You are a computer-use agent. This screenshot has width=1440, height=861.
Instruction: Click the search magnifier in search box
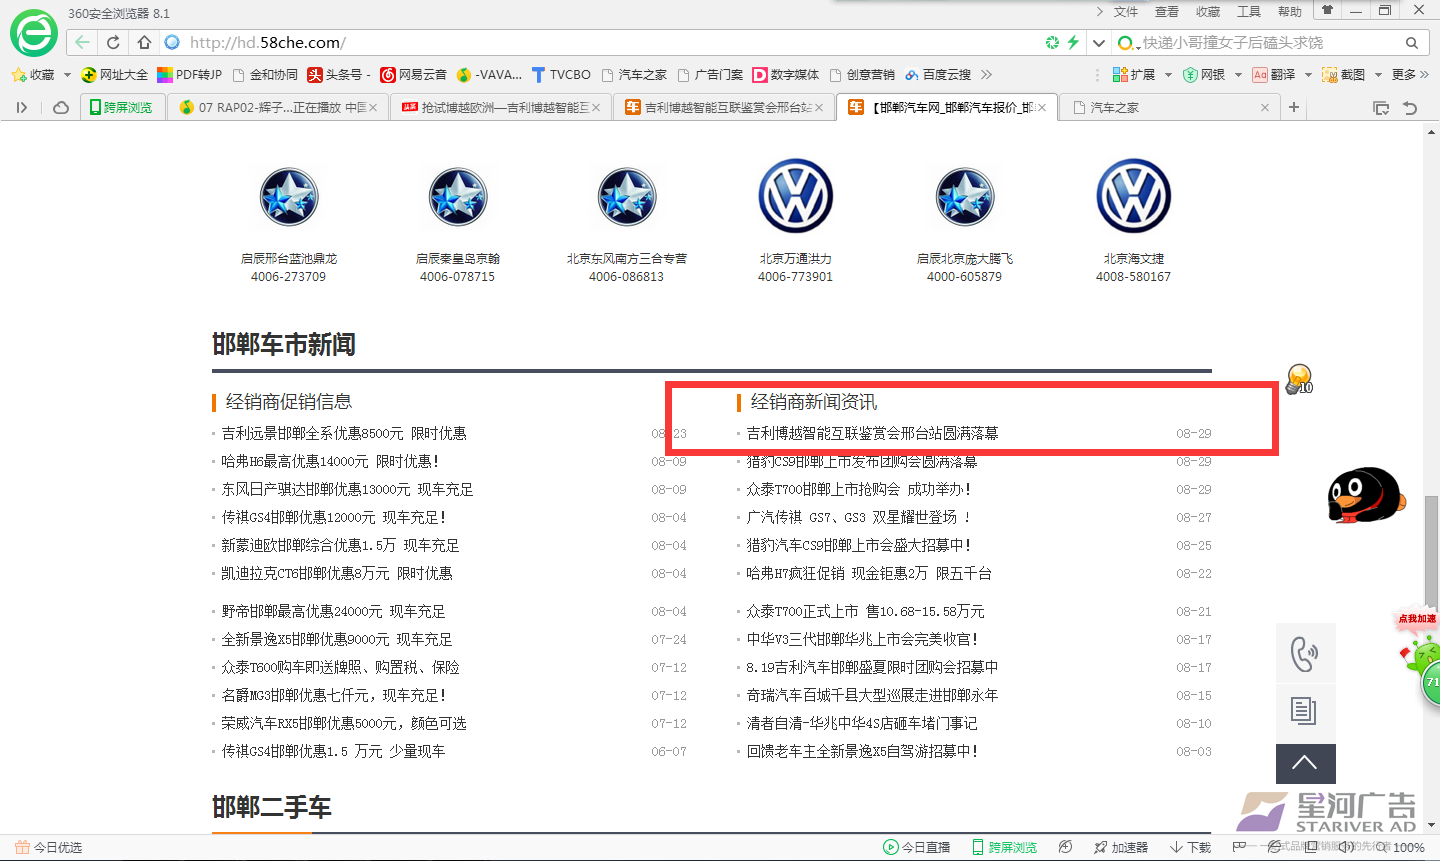(x=1411, y=43)
